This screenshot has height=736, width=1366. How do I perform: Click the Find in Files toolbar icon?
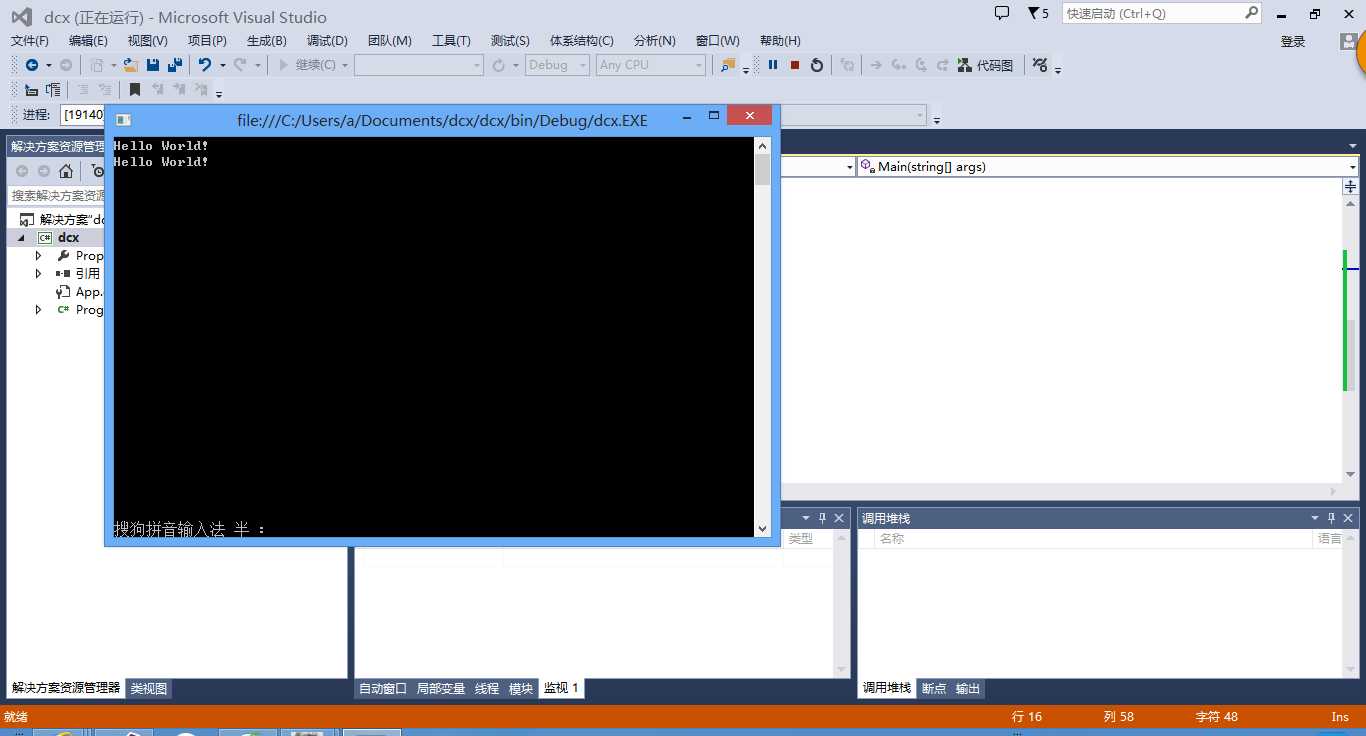click(x=727, y=65)
